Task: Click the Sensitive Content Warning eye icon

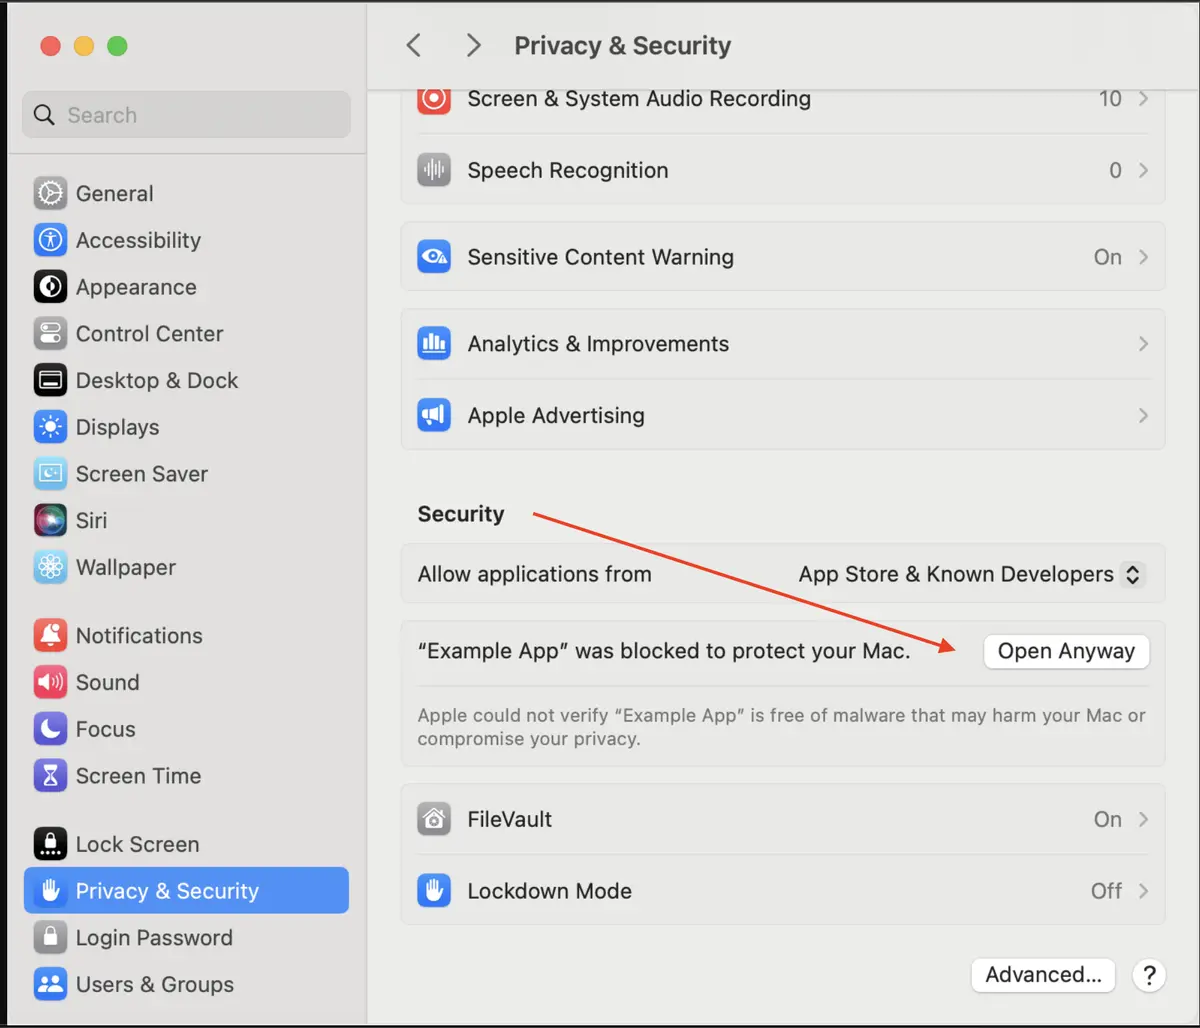Action: 433,257
